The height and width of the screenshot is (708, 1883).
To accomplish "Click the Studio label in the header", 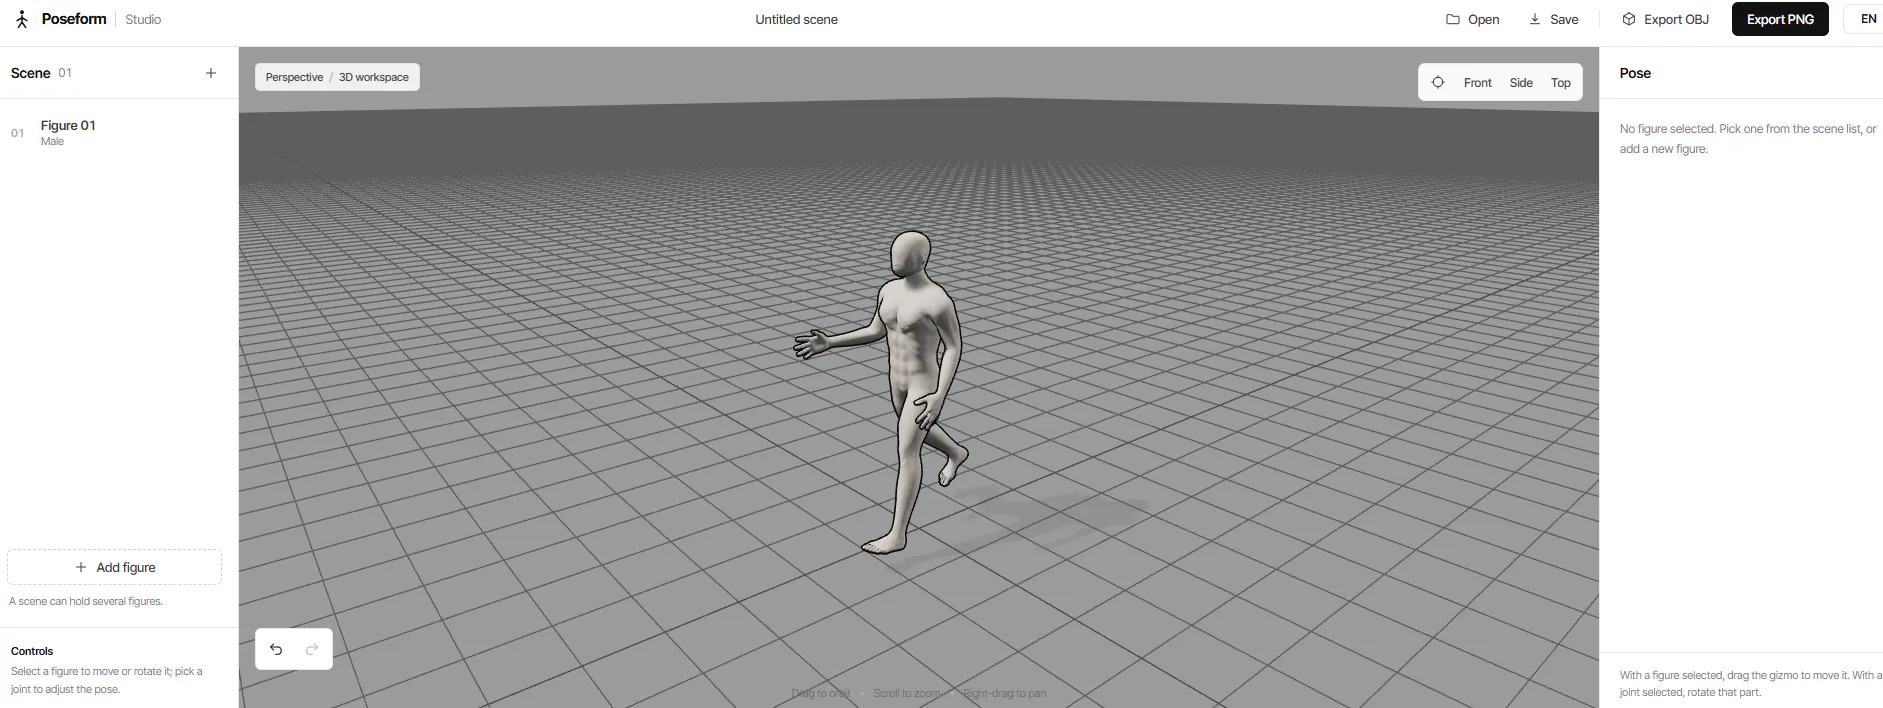I will click(x=143, y=19).
